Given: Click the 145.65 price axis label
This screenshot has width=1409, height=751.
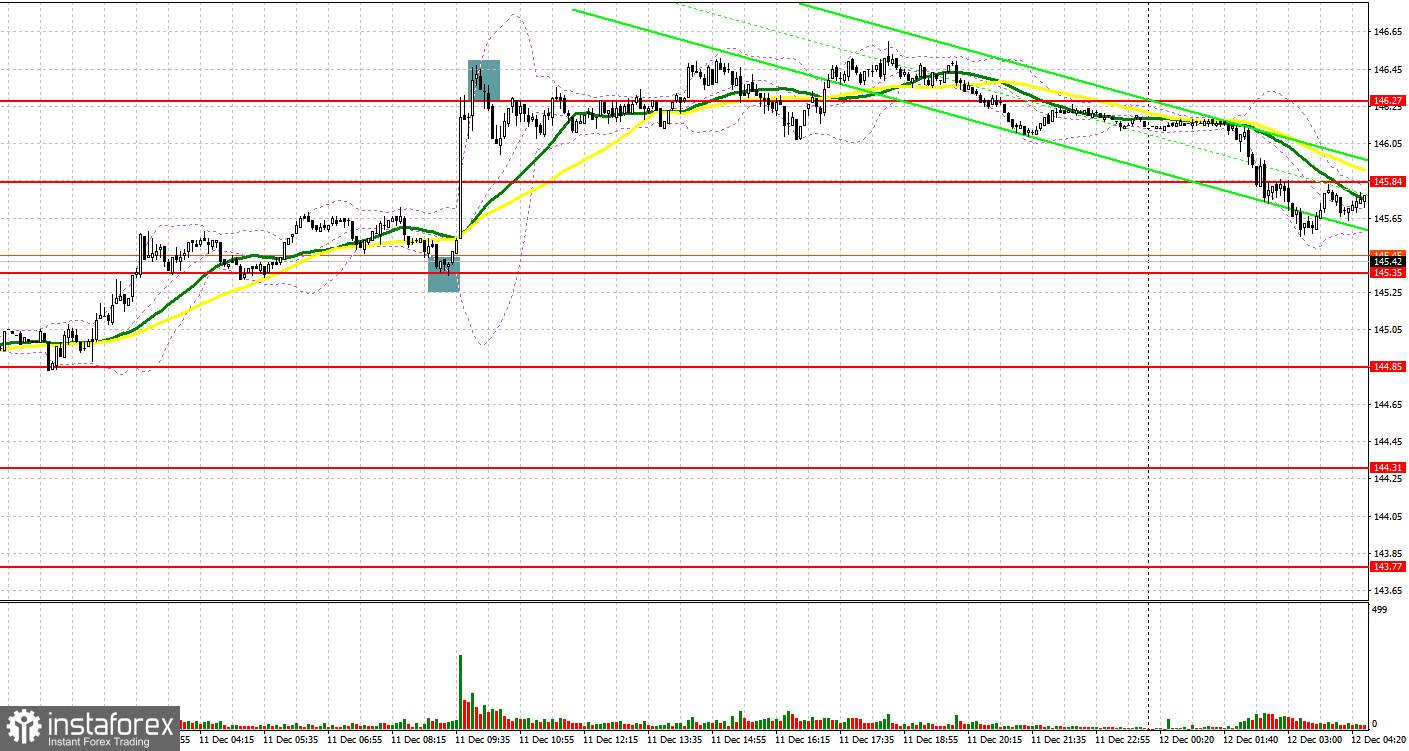Looking at the screenshot, I should 1386,218.
